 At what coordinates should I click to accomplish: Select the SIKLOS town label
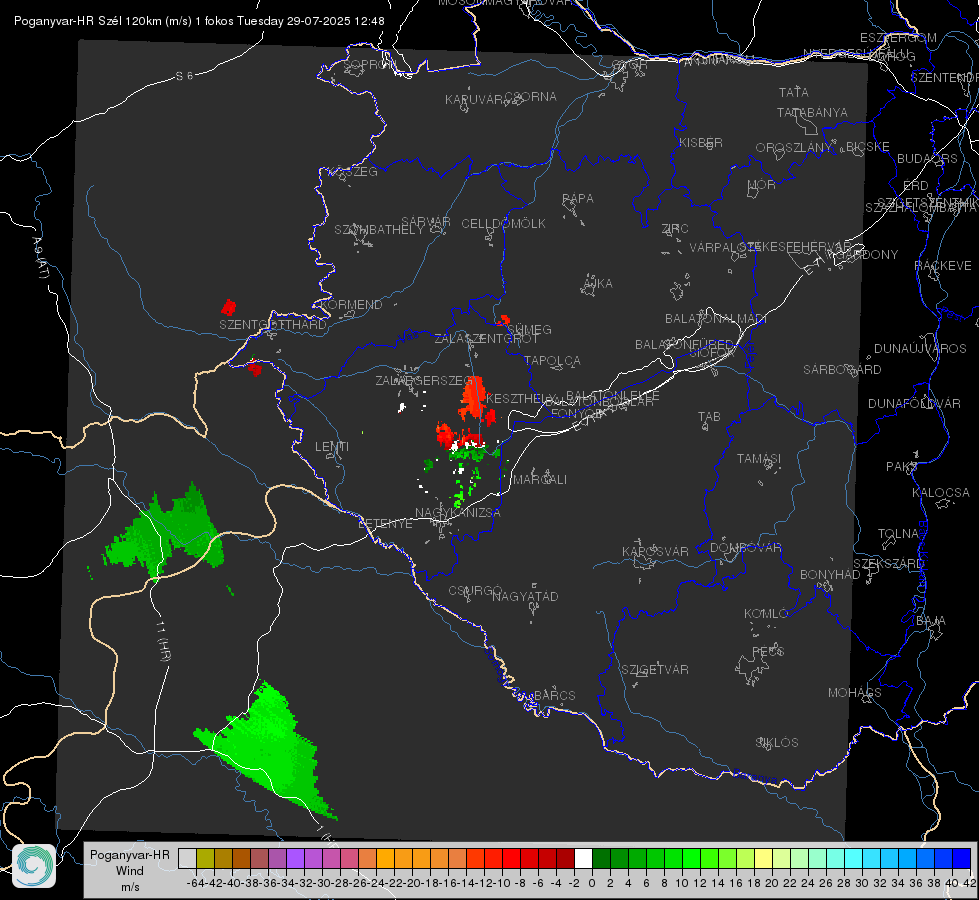click(x=777, y=743)
